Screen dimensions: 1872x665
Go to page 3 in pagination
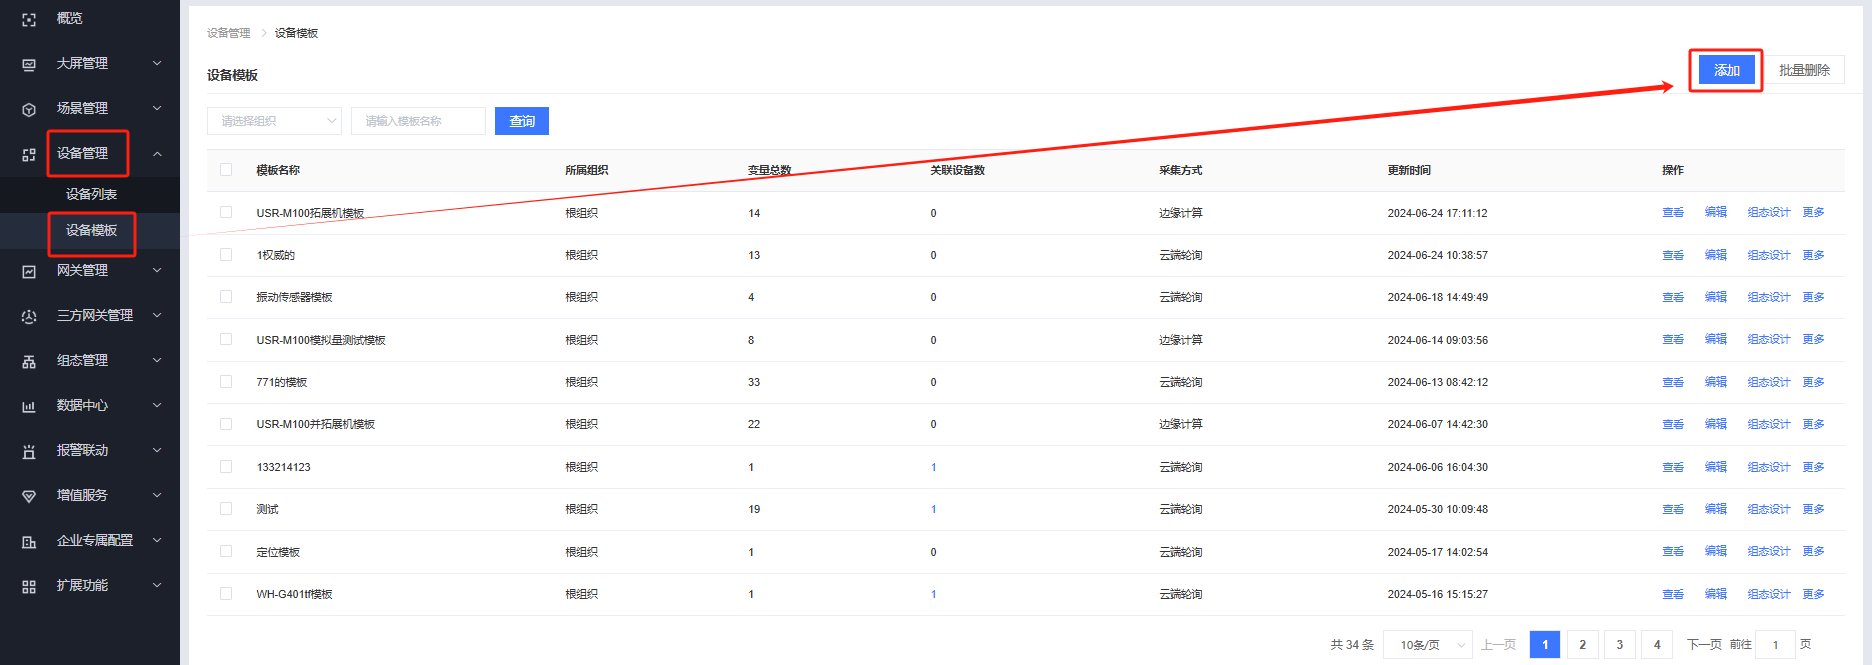[1619, 645]
